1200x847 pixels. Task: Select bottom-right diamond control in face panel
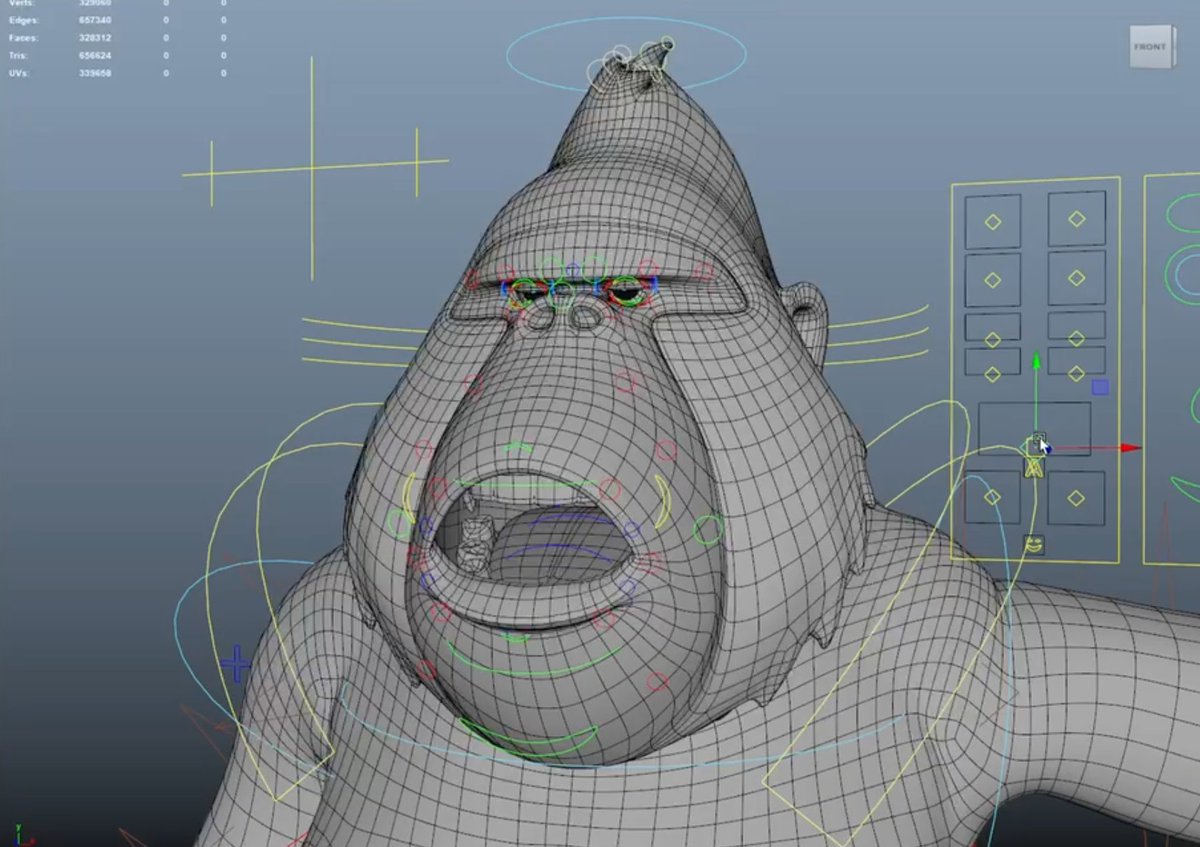click(1077, 497)
